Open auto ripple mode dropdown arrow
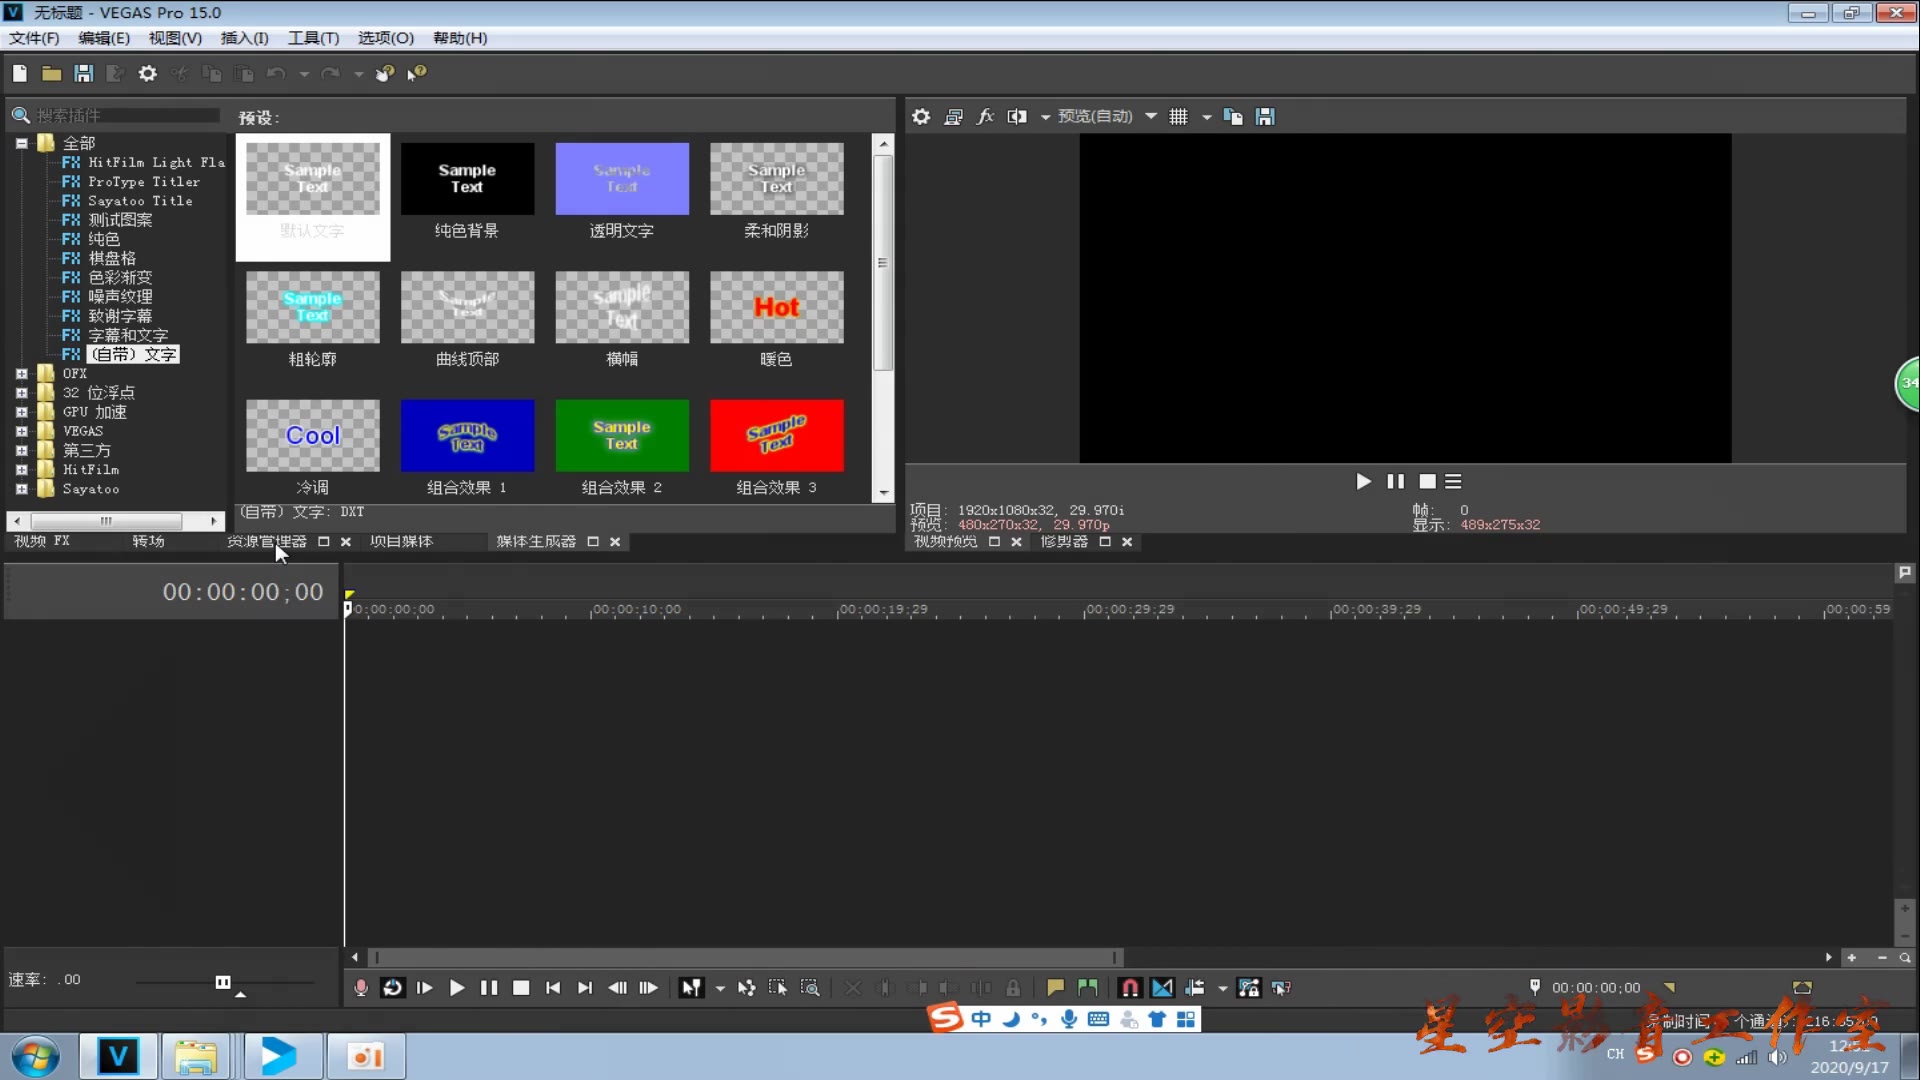1920x1080 pixels. [x=1222, y=989]
